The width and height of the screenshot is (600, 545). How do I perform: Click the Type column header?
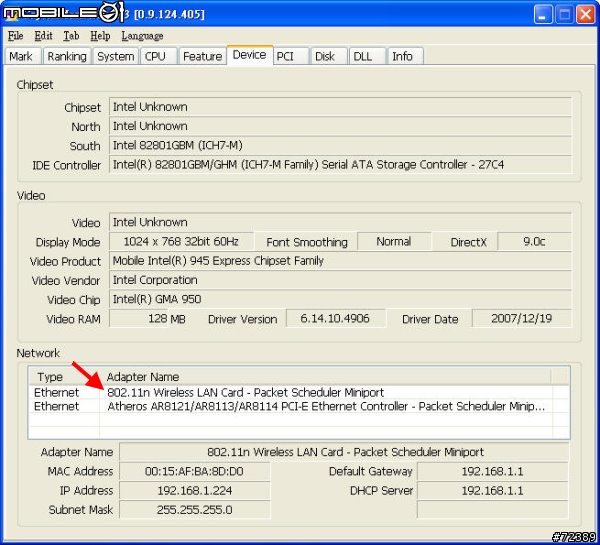coord(64,377)
